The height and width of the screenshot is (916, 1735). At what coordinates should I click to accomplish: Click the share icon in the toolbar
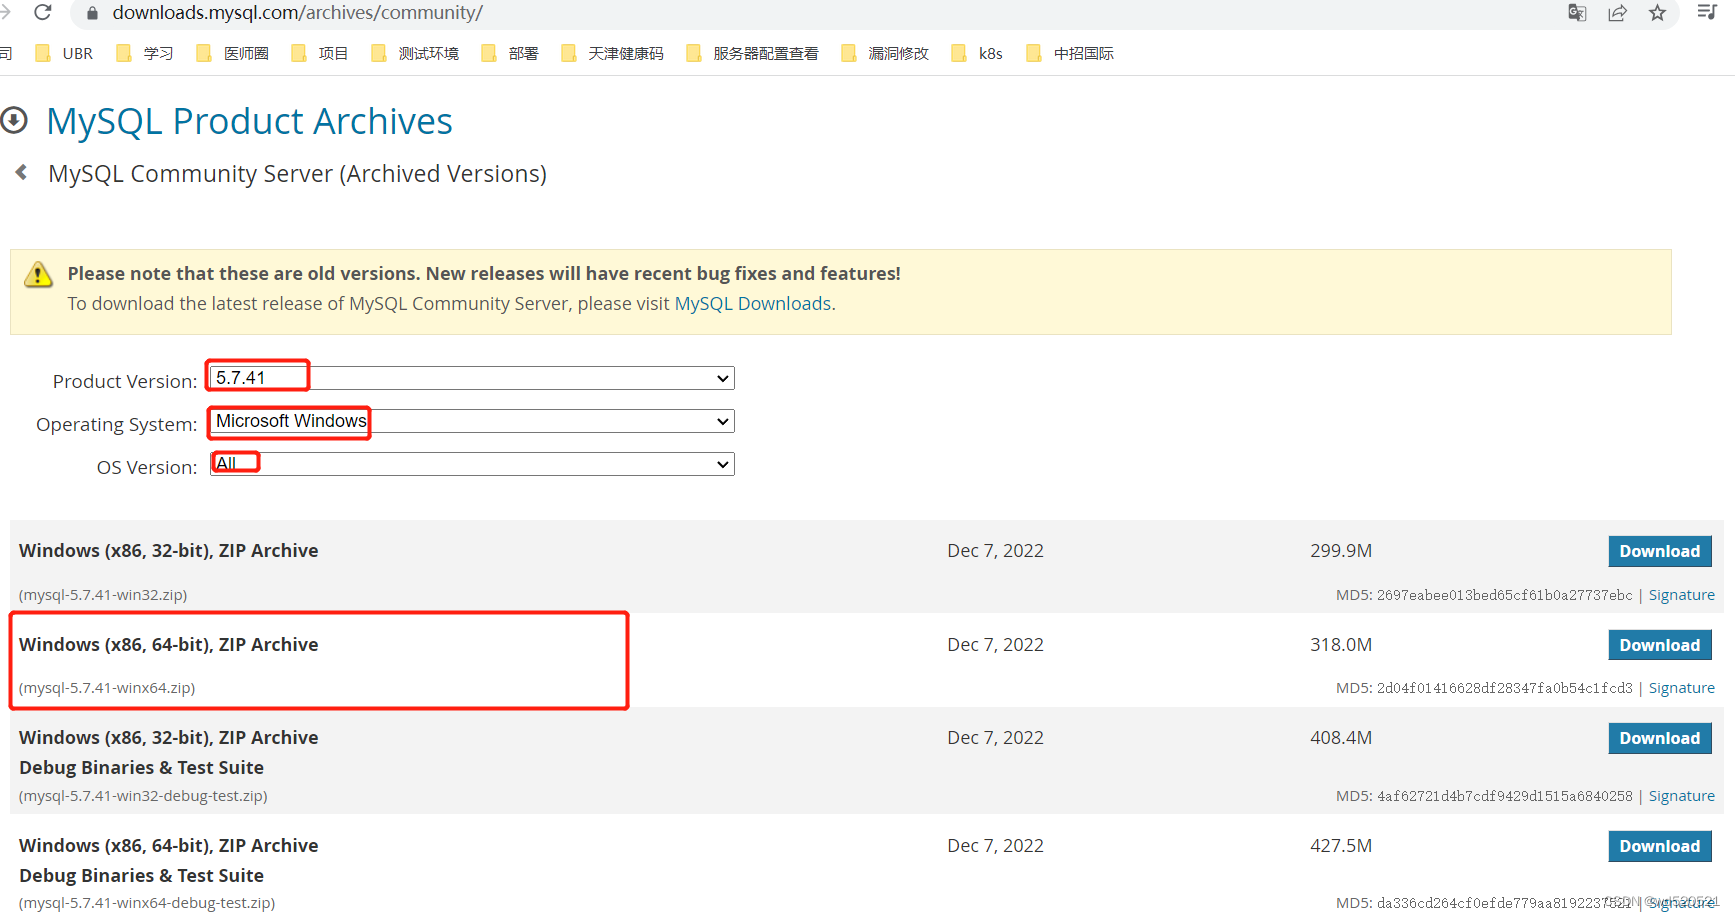[1618, 13]
